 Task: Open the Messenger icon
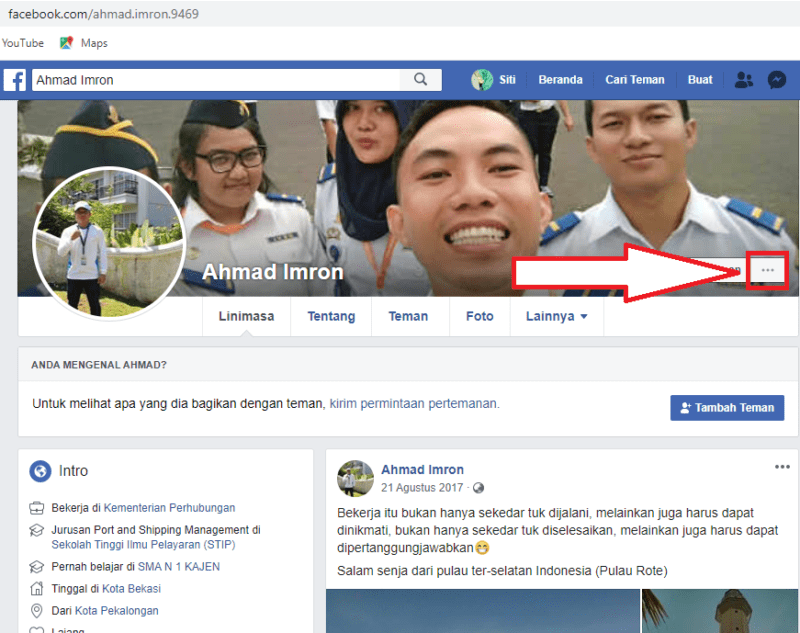pos(777,80)
